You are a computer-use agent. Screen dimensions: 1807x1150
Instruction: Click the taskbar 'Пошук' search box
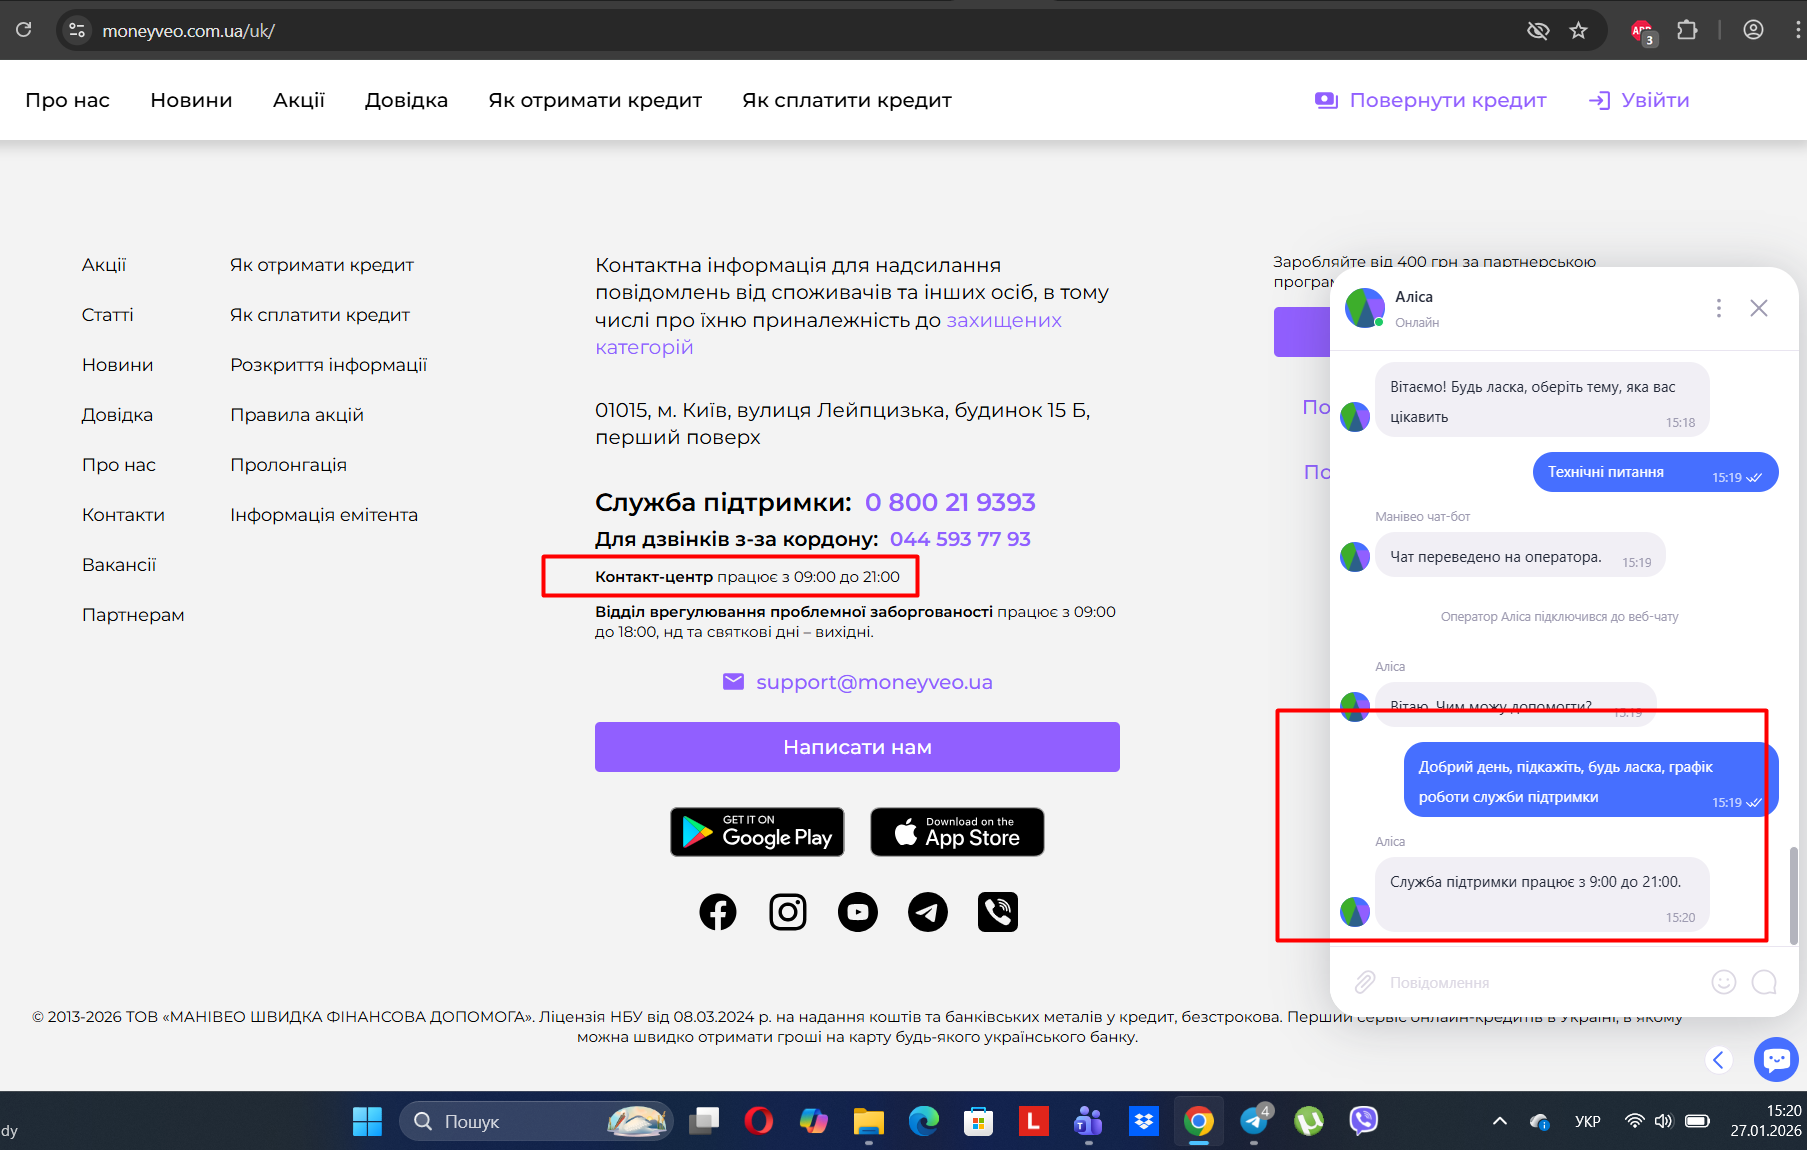[537, 1121]
